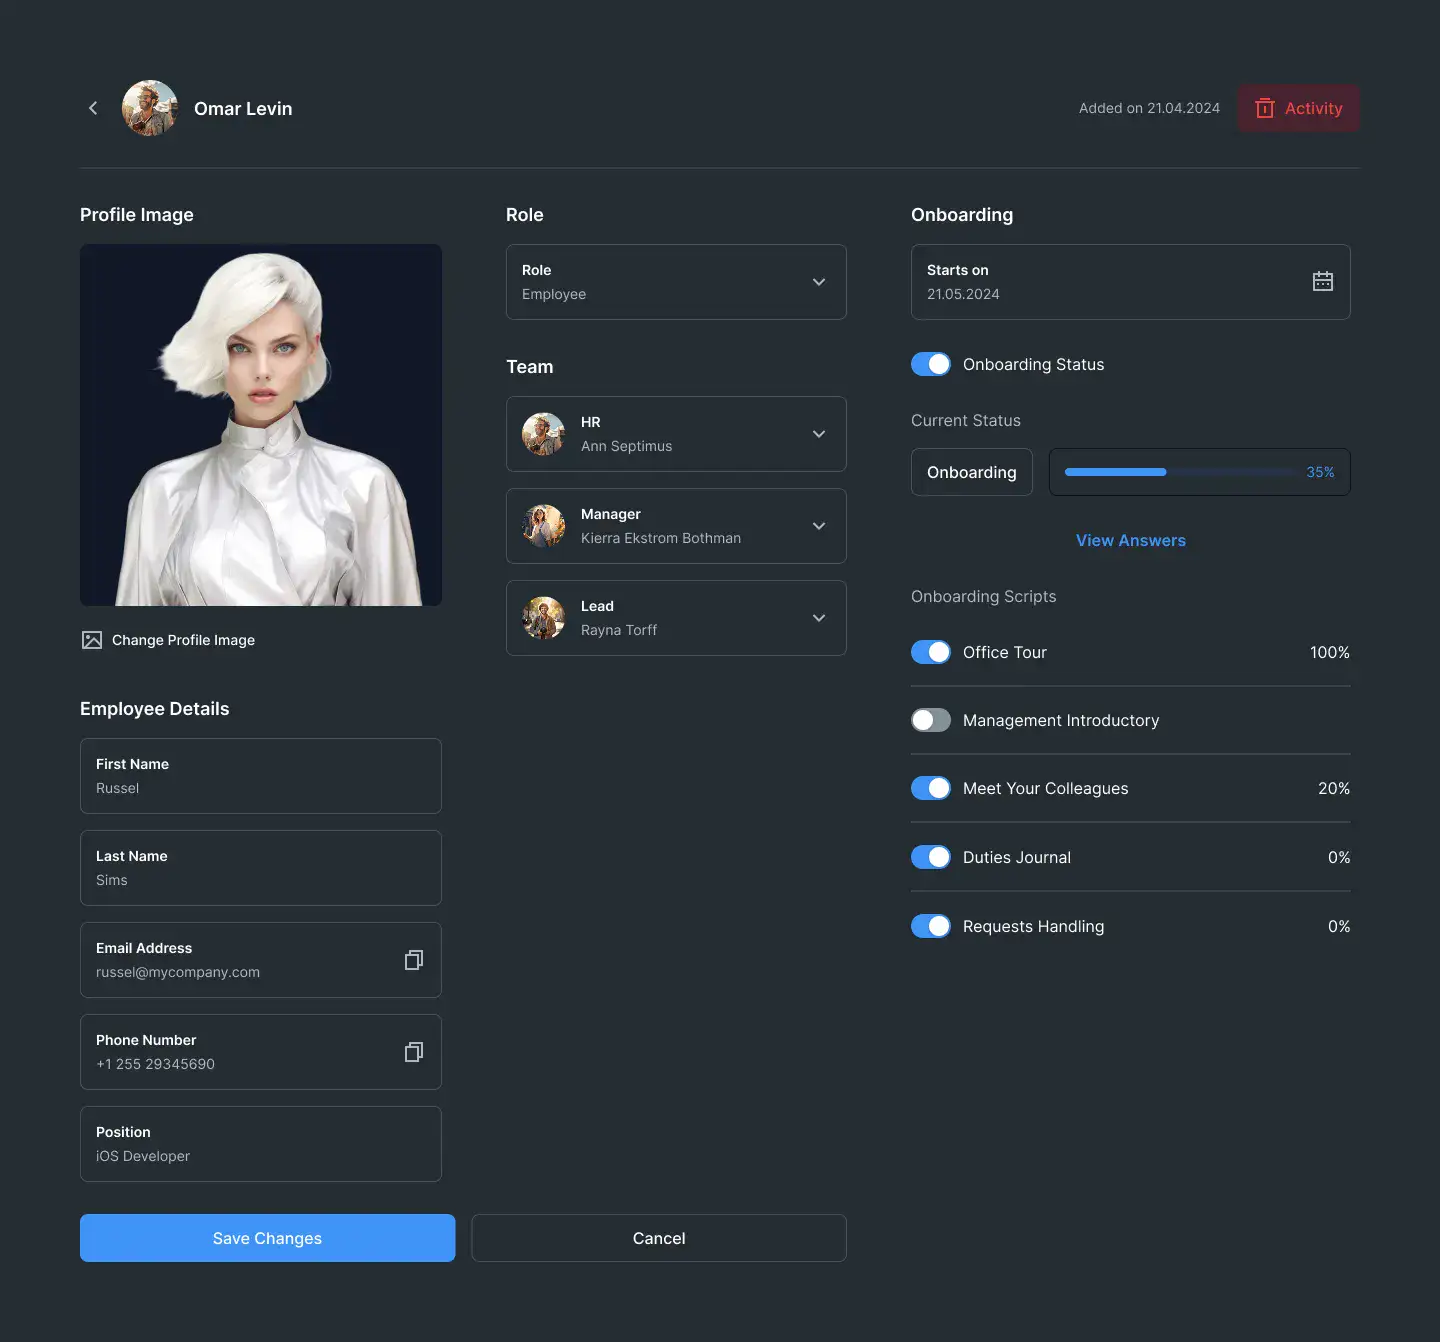The image size is (1440, 1342).
Task: Click the Manager team member avatar
Action: [543, 526]
